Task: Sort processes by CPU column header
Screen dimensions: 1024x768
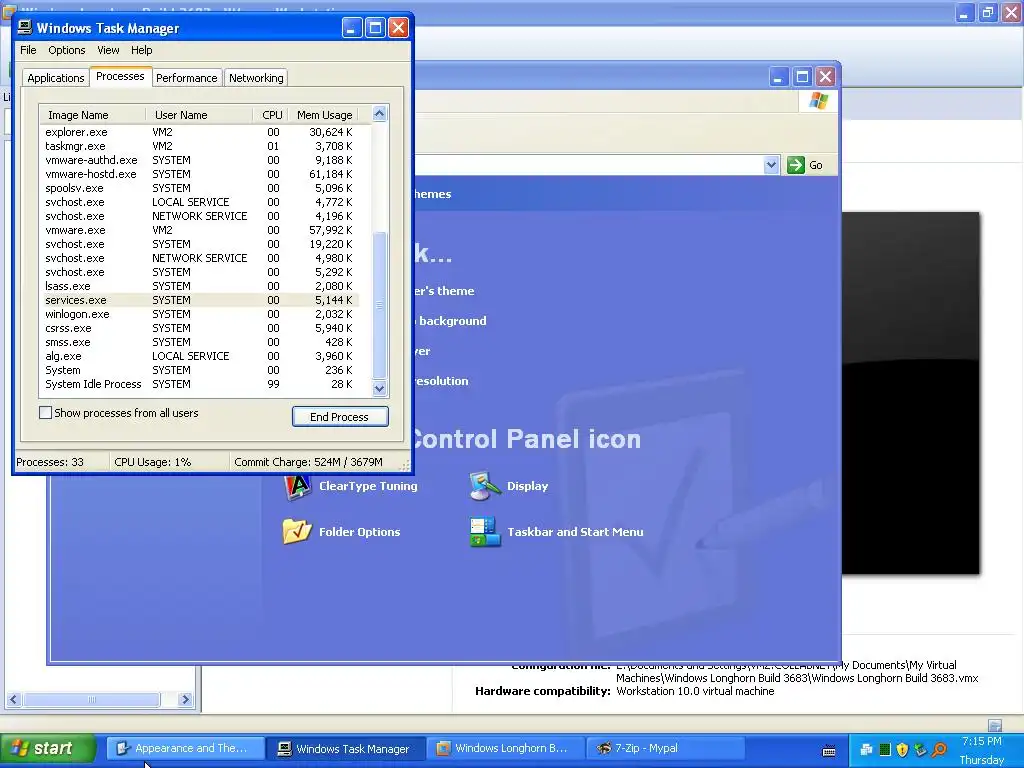Action: (x=270, y=115)
